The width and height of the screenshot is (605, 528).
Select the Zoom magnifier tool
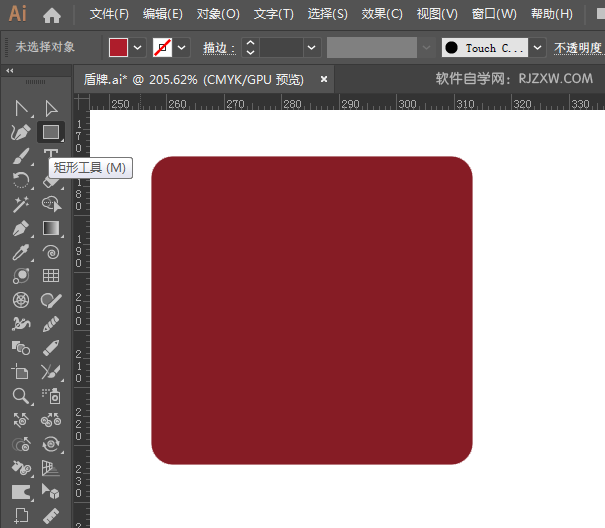(x=20, y=396)
